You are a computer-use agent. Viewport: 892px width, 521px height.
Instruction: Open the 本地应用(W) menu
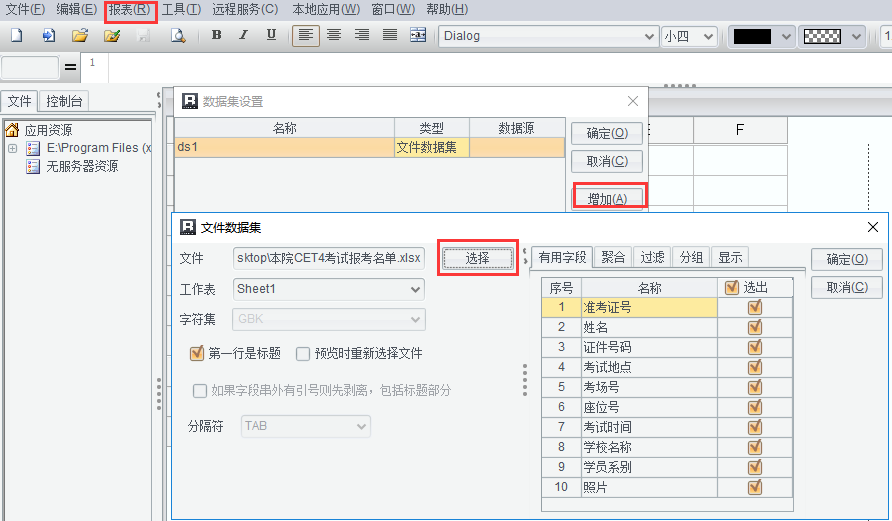(326, 9)
